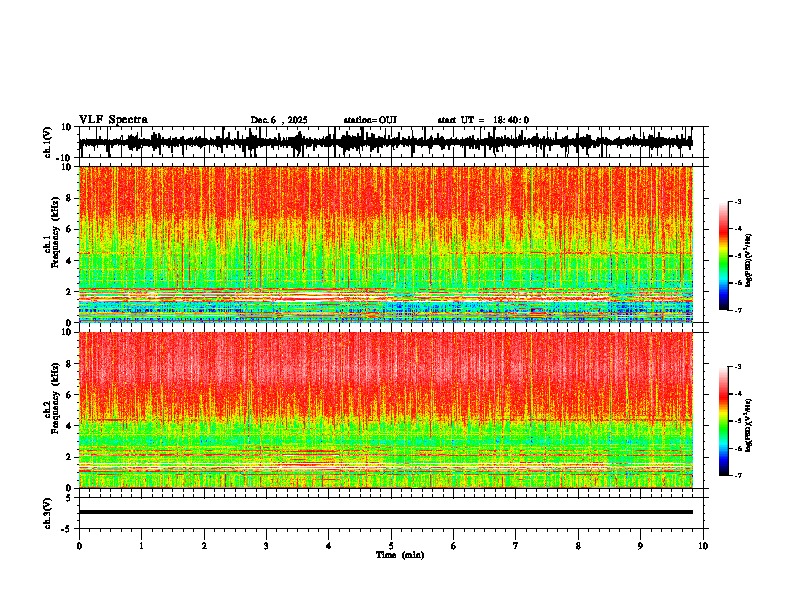
Task: Click the '7' tick on the time axis
Action: 516,546
